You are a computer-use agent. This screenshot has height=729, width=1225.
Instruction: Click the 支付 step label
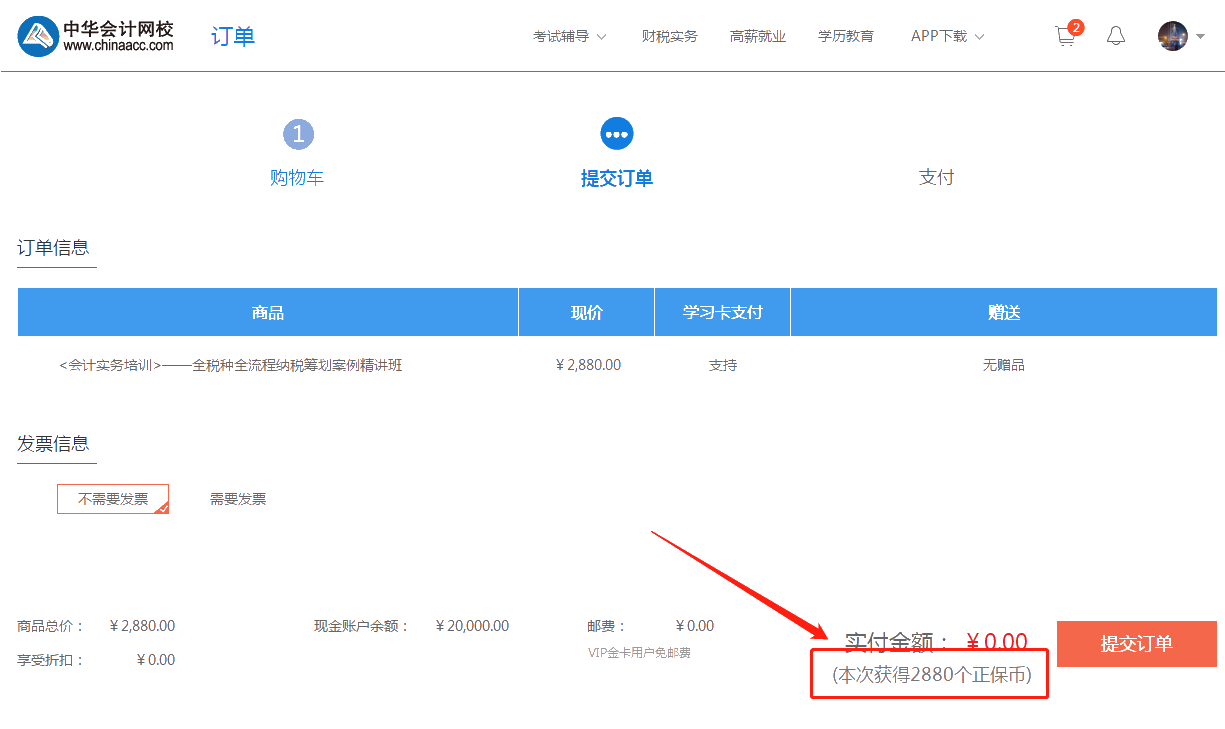(937, 177)
